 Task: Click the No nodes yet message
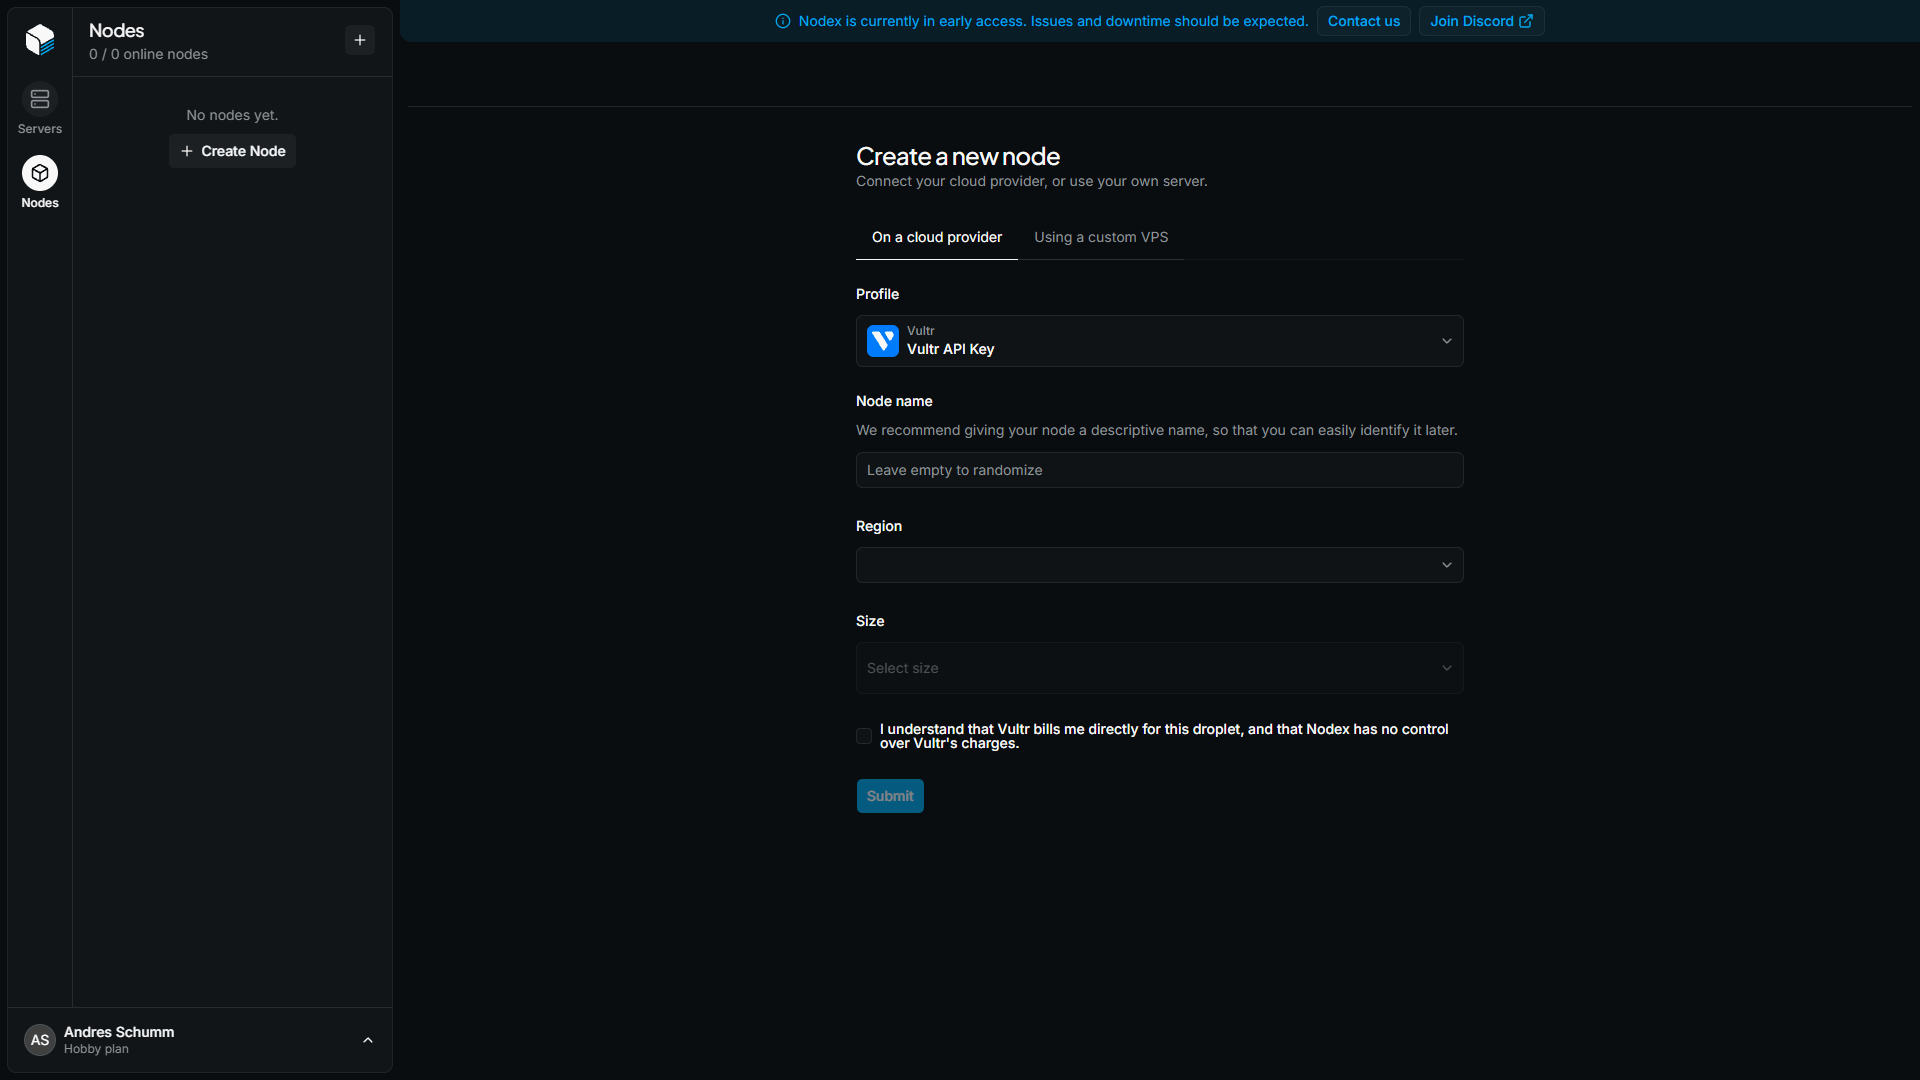tap(232, 115)
